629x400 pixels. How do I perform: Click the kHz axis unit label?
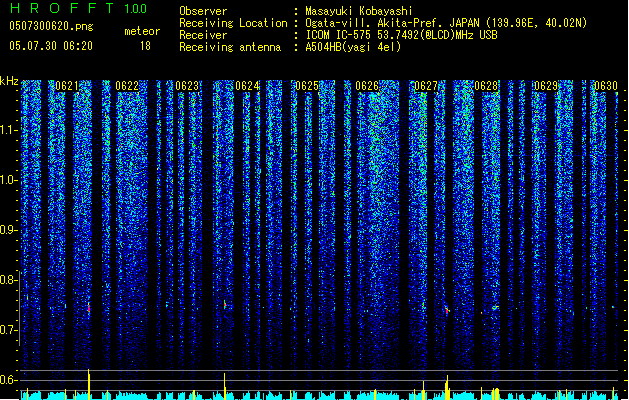point(9,81)
